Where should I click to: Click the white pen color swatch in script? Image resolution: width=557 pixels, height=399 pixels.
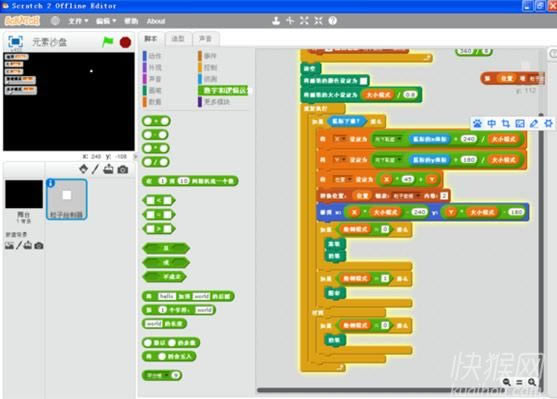pyautogui.click(x=363, y=81)
